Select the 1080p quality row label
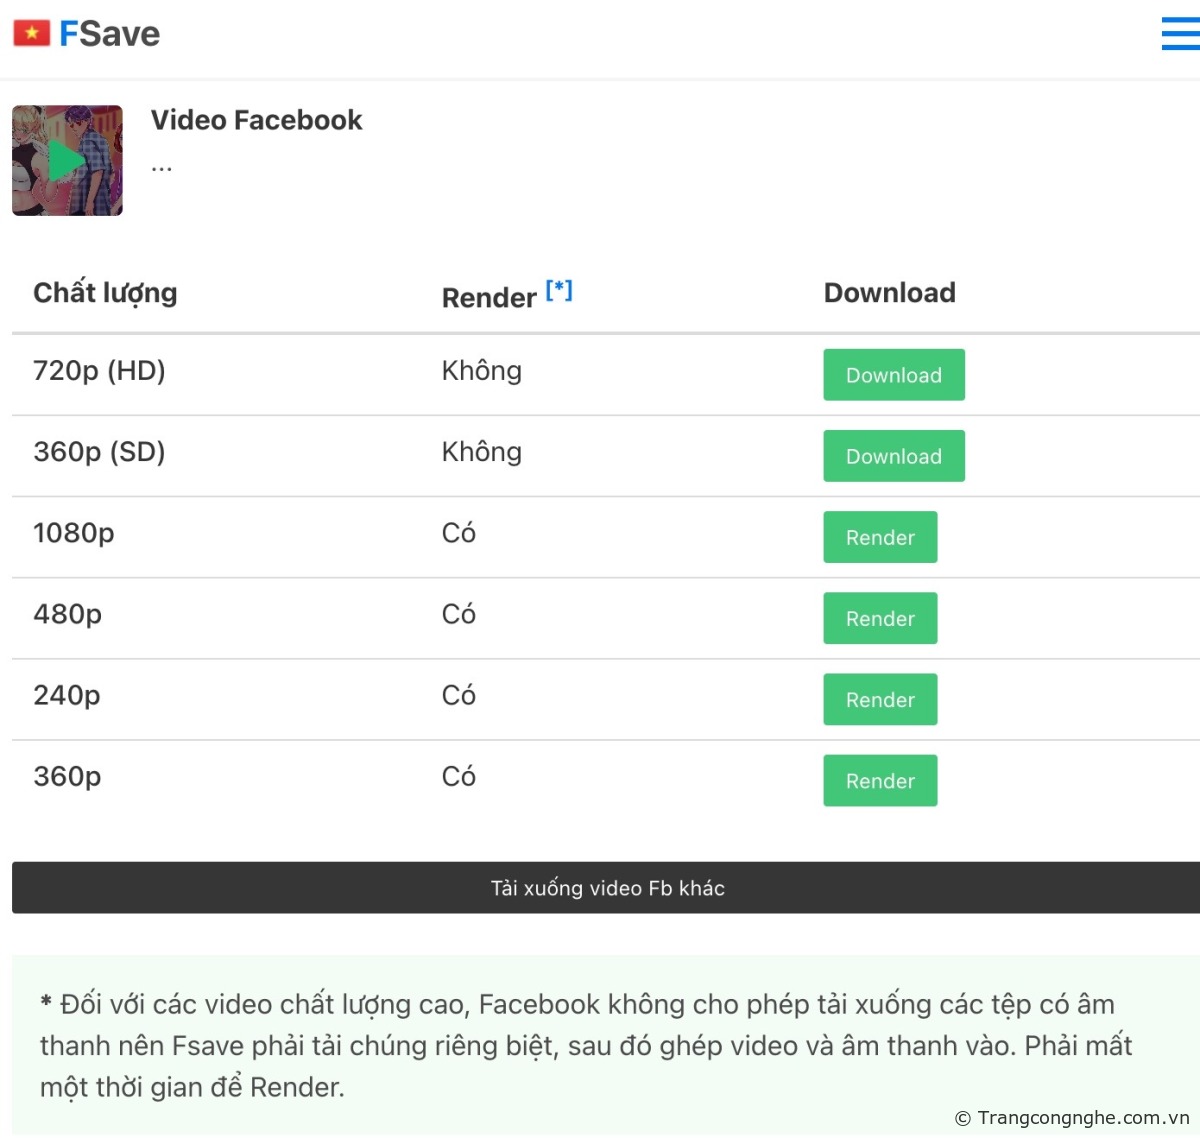 74,533
